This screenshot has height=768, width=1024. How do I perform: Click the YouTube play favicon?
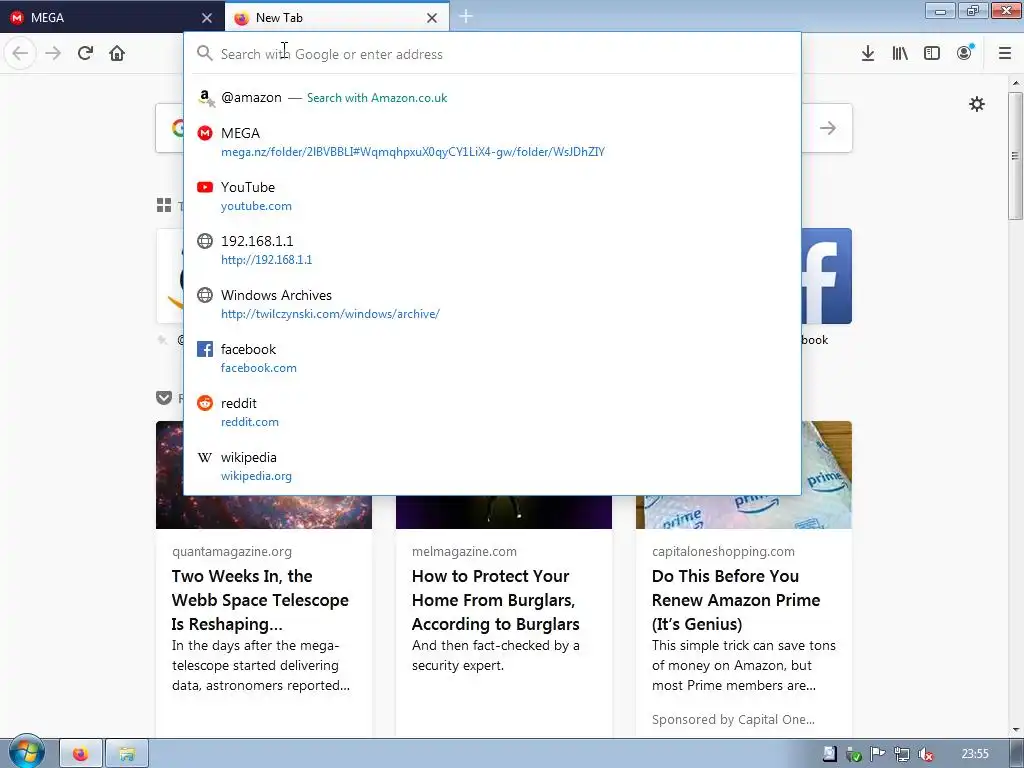click(205, 187)
